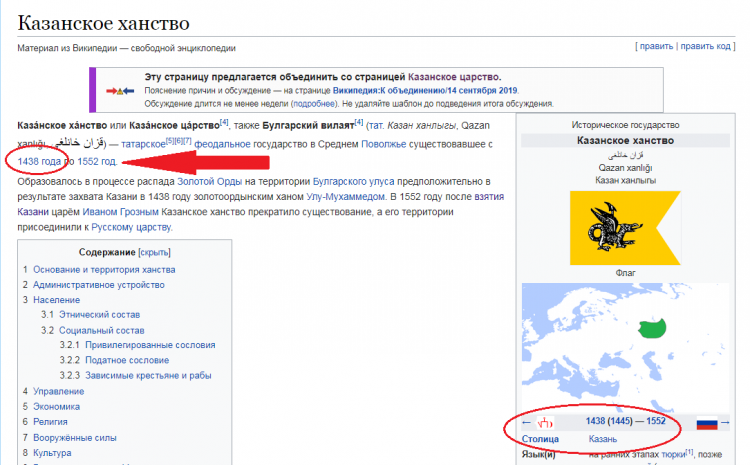Open the 'Столица' infobox label link

click(x=540, y=439)
